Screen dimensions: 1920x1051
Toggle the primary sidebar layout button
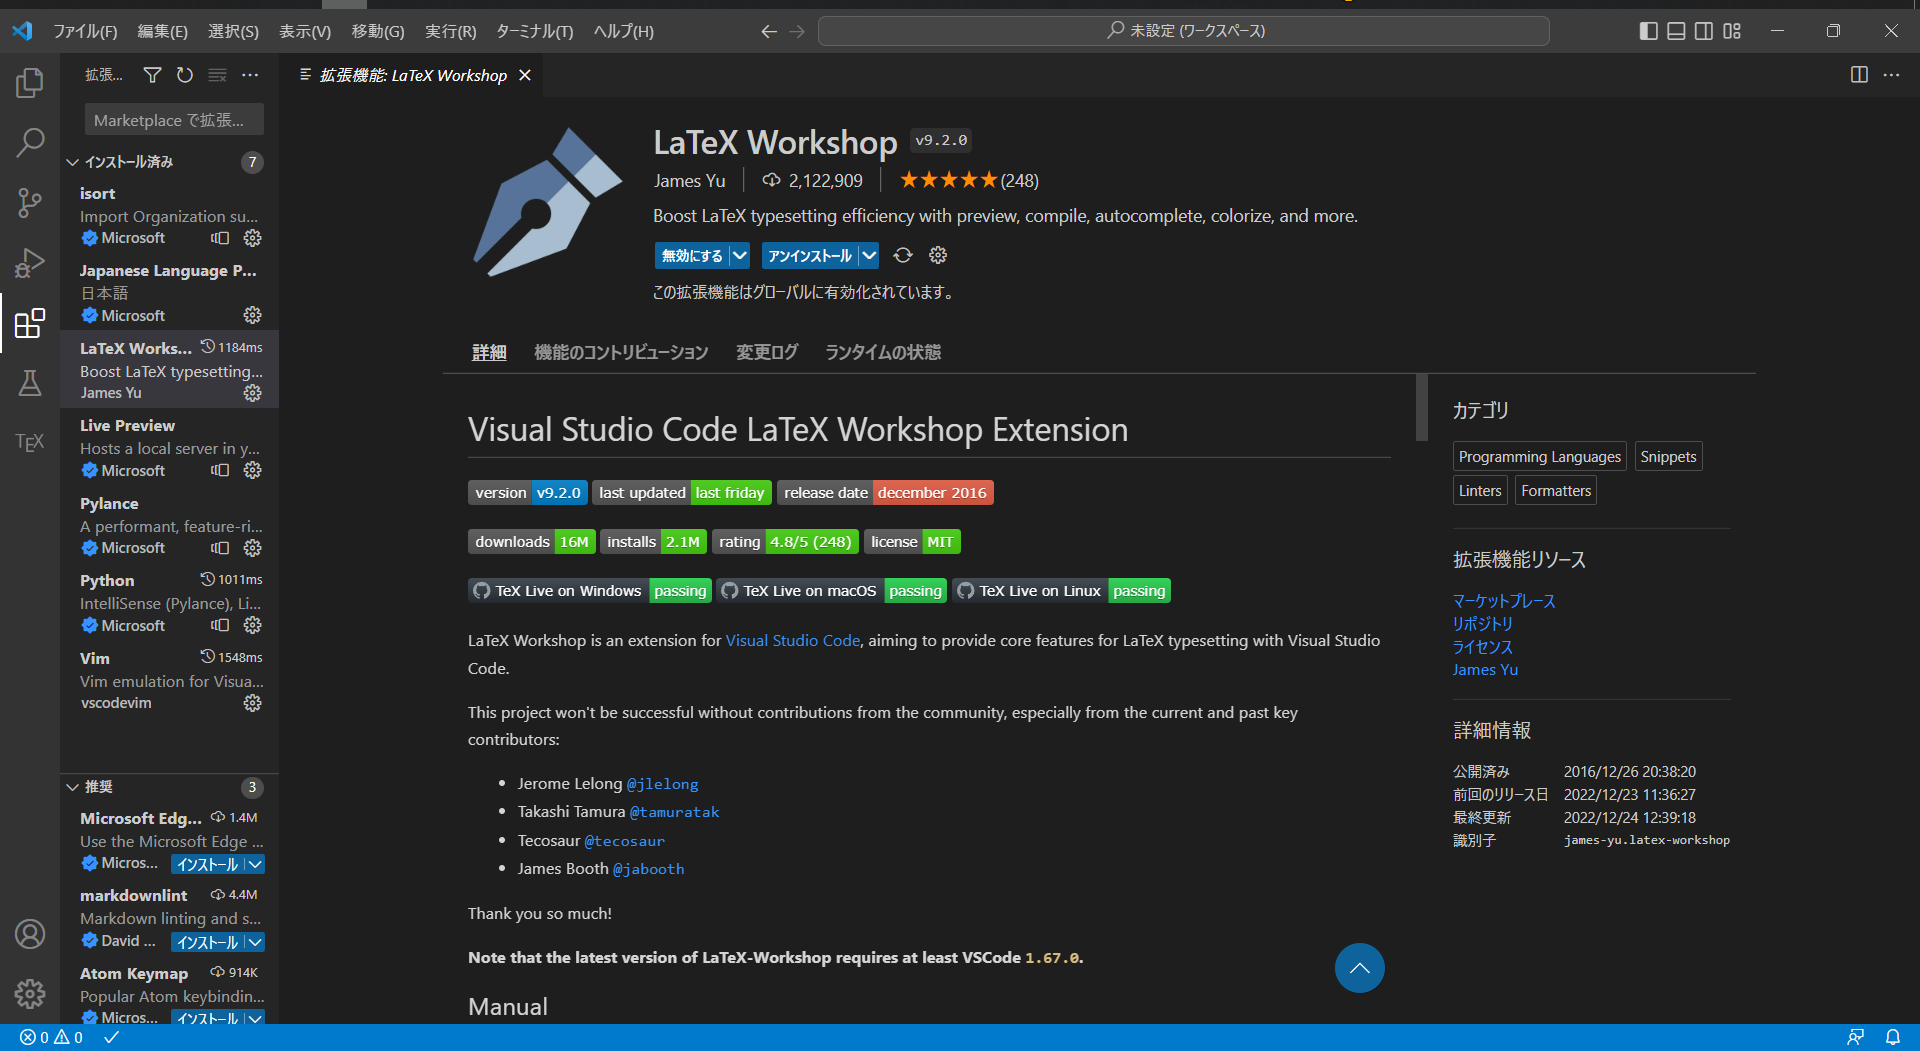tap(1648, 31)
